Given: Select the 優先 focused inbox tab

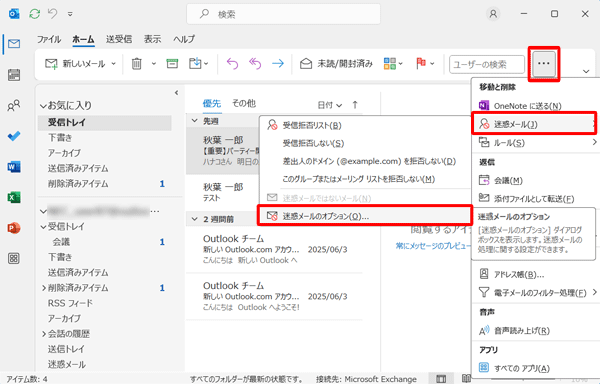Looking at the screenshot, I should pos(212,103).
